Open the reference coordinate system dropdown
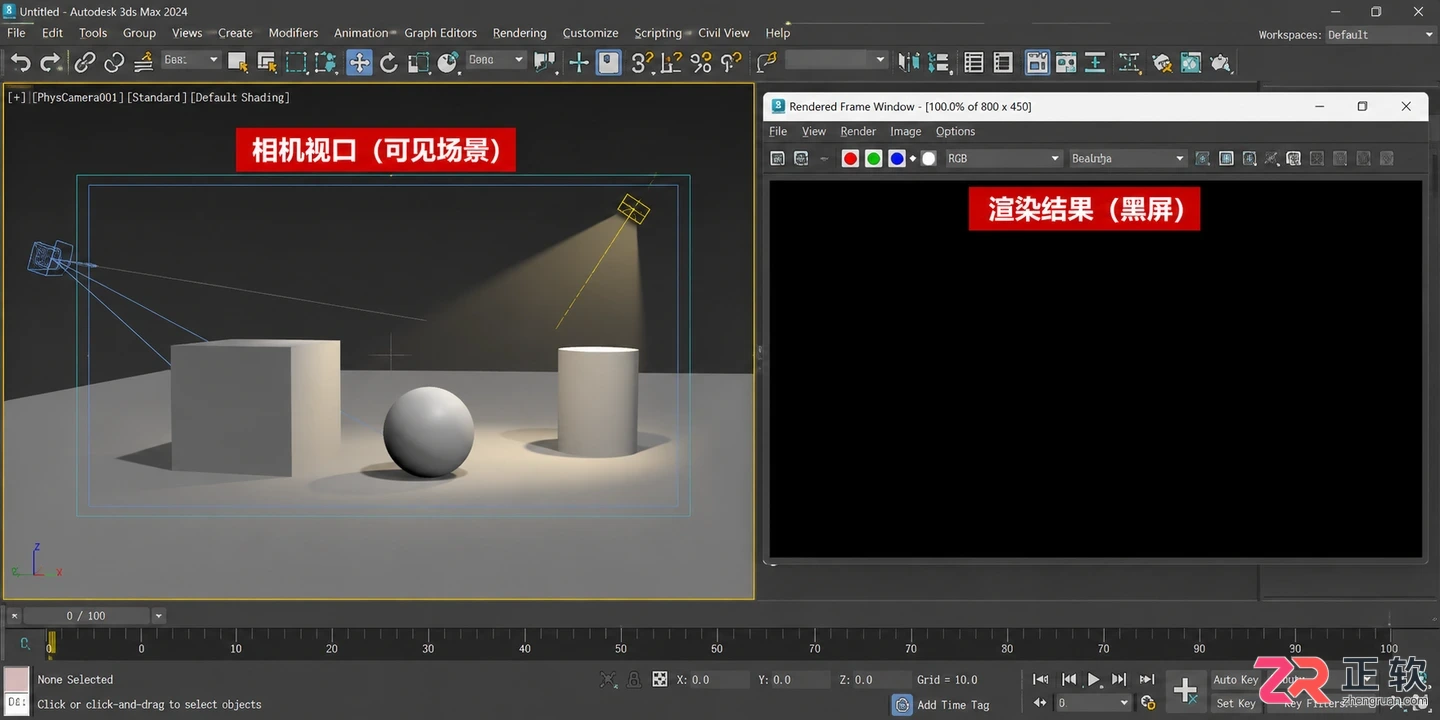 coord(496,60)
